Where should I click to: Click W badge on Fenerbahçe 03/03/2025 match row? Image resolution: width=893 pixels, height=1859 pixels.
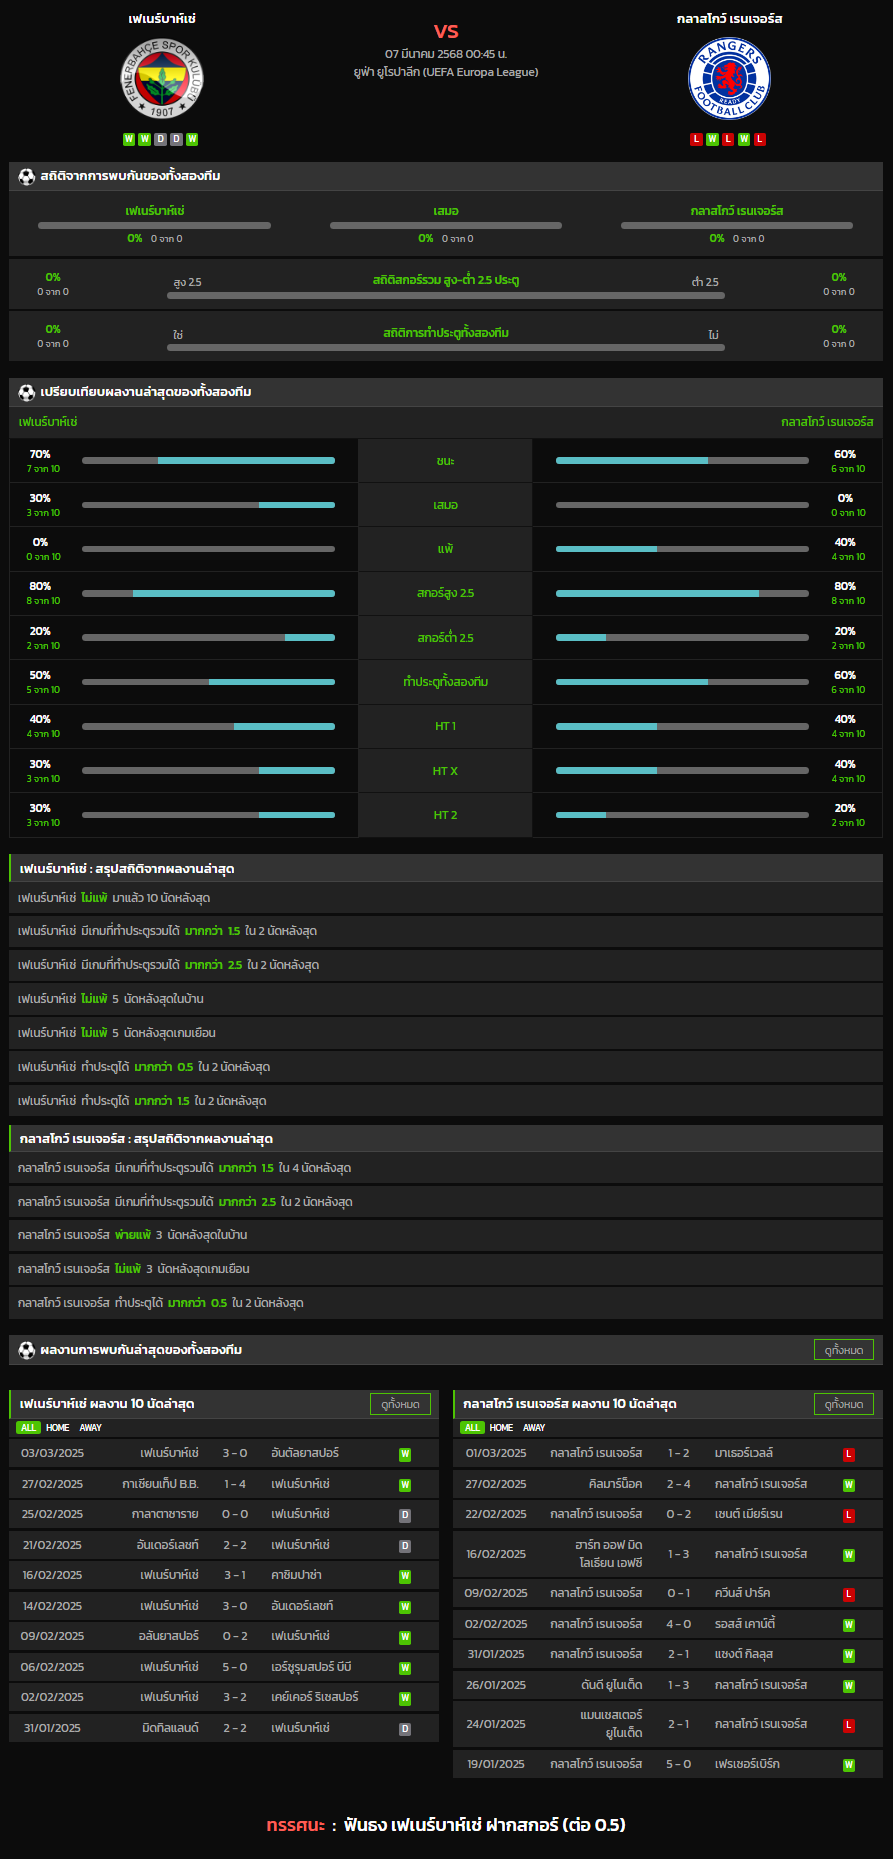[405, 1454]
